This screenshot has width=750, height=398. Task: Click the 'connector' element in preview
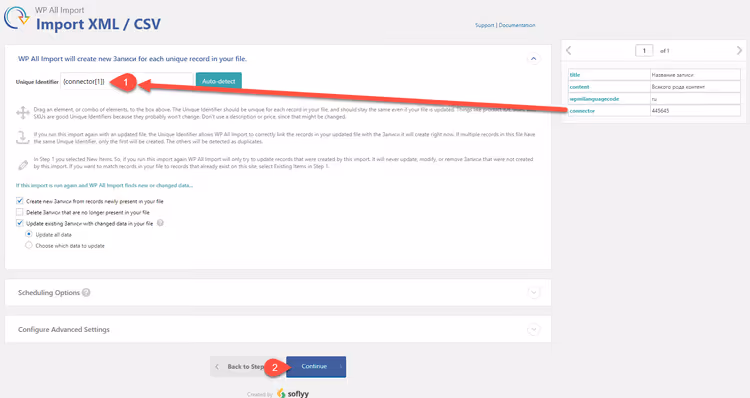coord(582,111)
